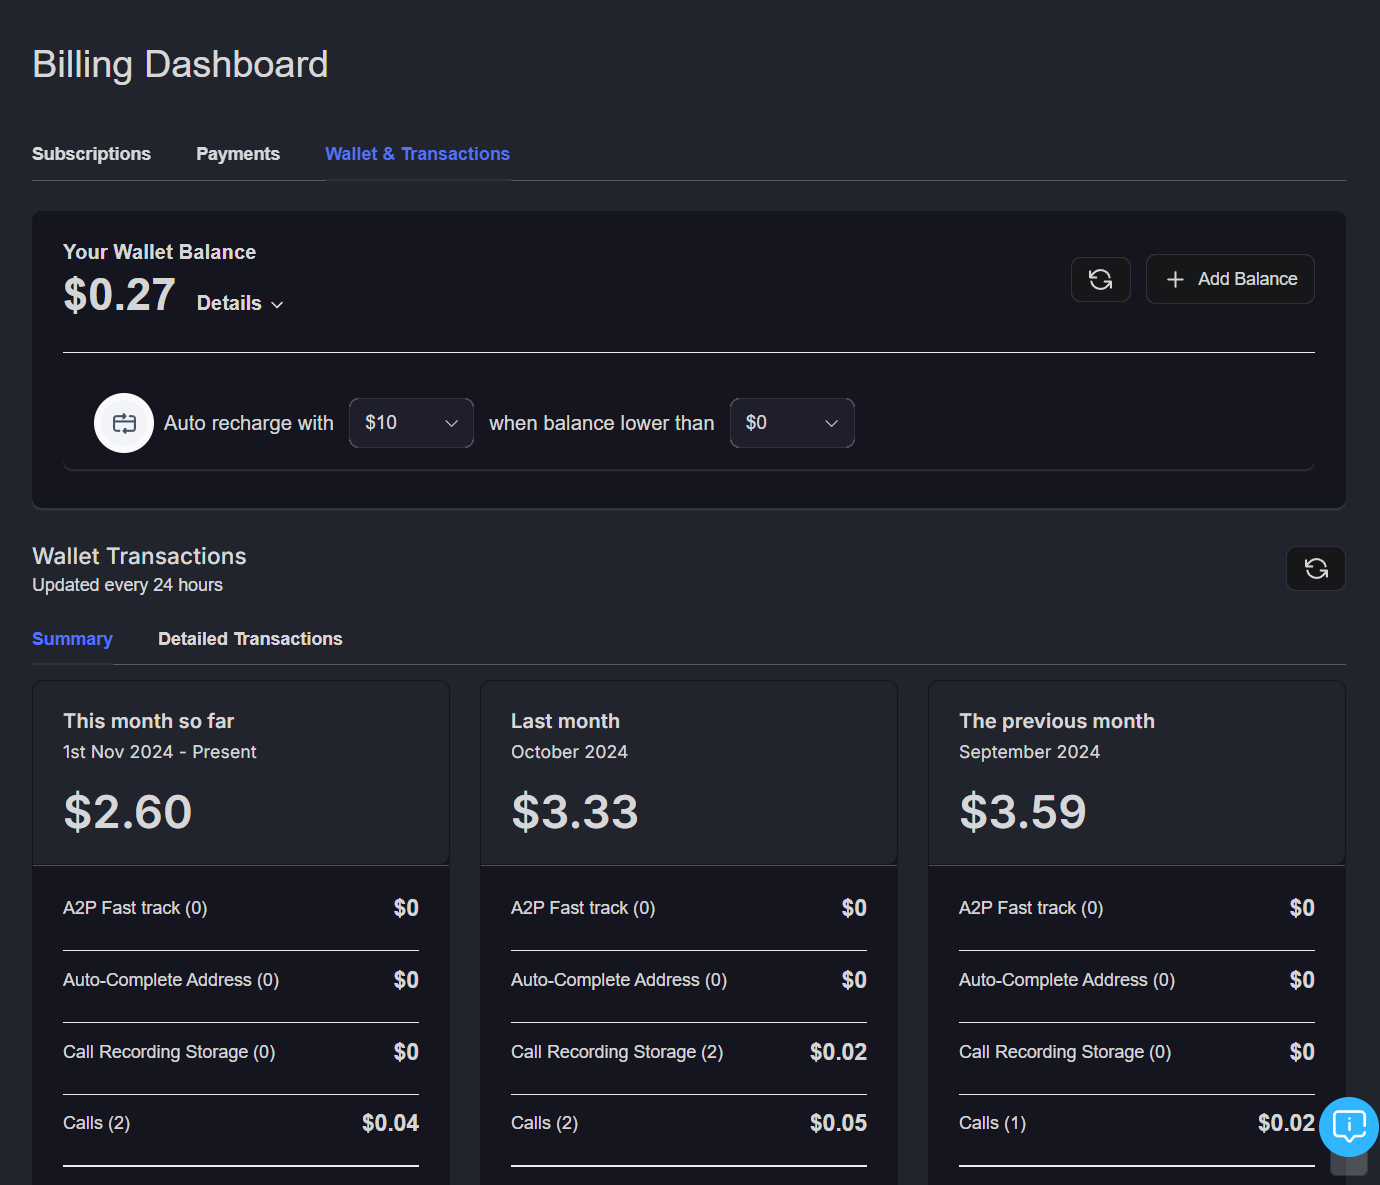Click the round auto recharge icon
1380x1185 pixels.
click(124, 423)
